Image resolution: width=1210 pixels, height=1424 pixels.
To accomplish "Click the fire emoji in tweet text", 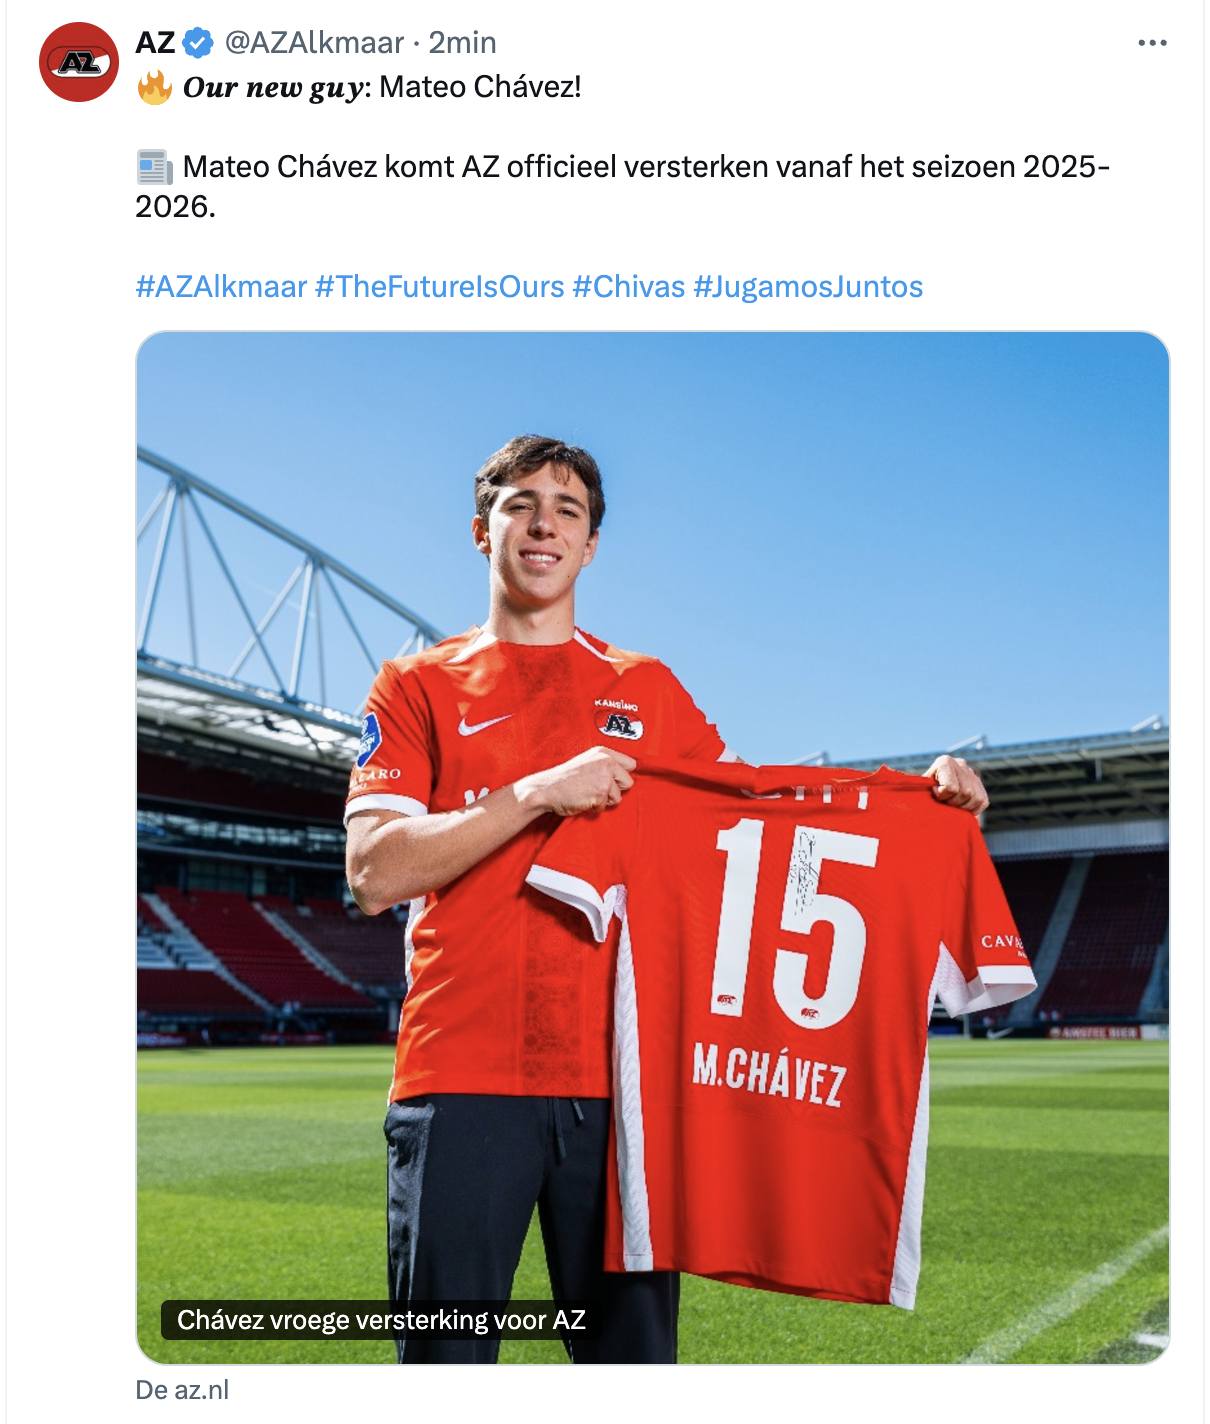I will (x=155, y=87).
